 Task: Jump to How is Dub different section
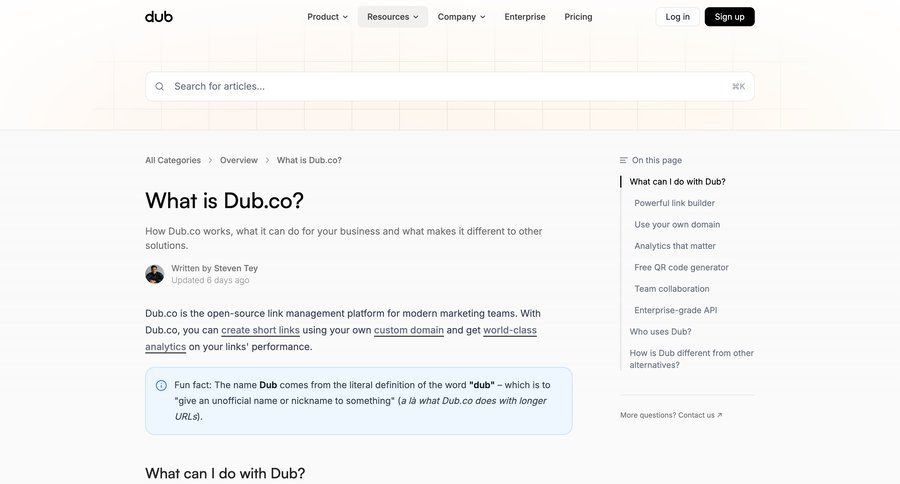point(691,359)
